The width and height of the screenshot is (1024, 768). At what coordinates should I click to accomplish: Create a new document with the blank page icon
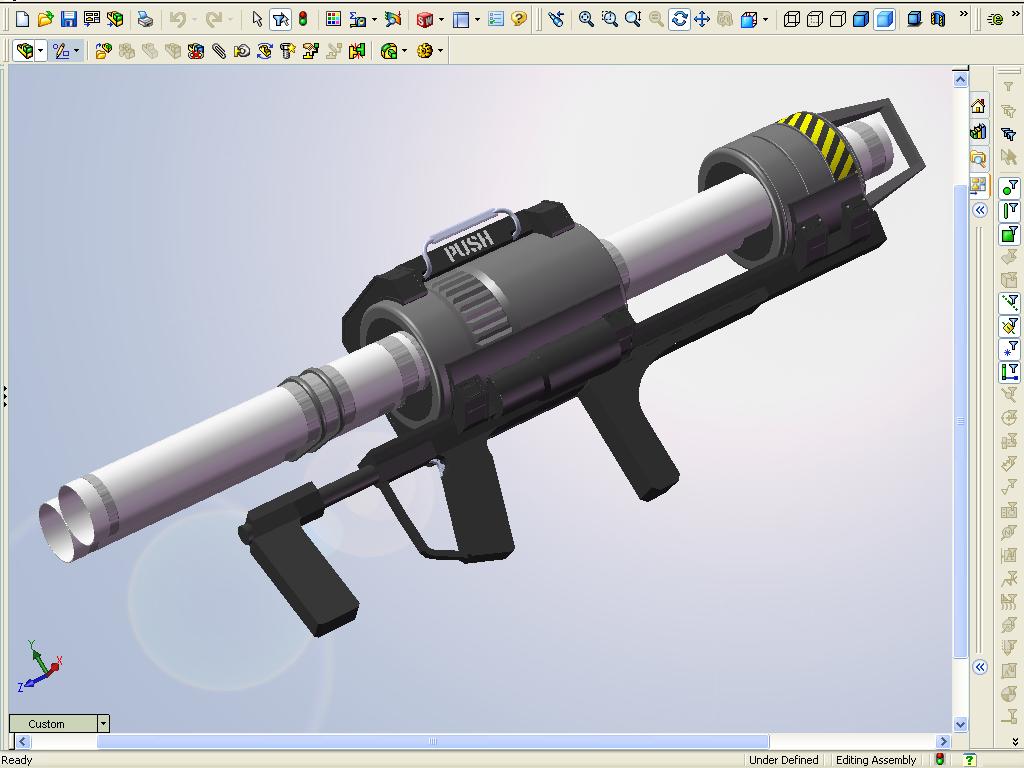coord(22,19)
